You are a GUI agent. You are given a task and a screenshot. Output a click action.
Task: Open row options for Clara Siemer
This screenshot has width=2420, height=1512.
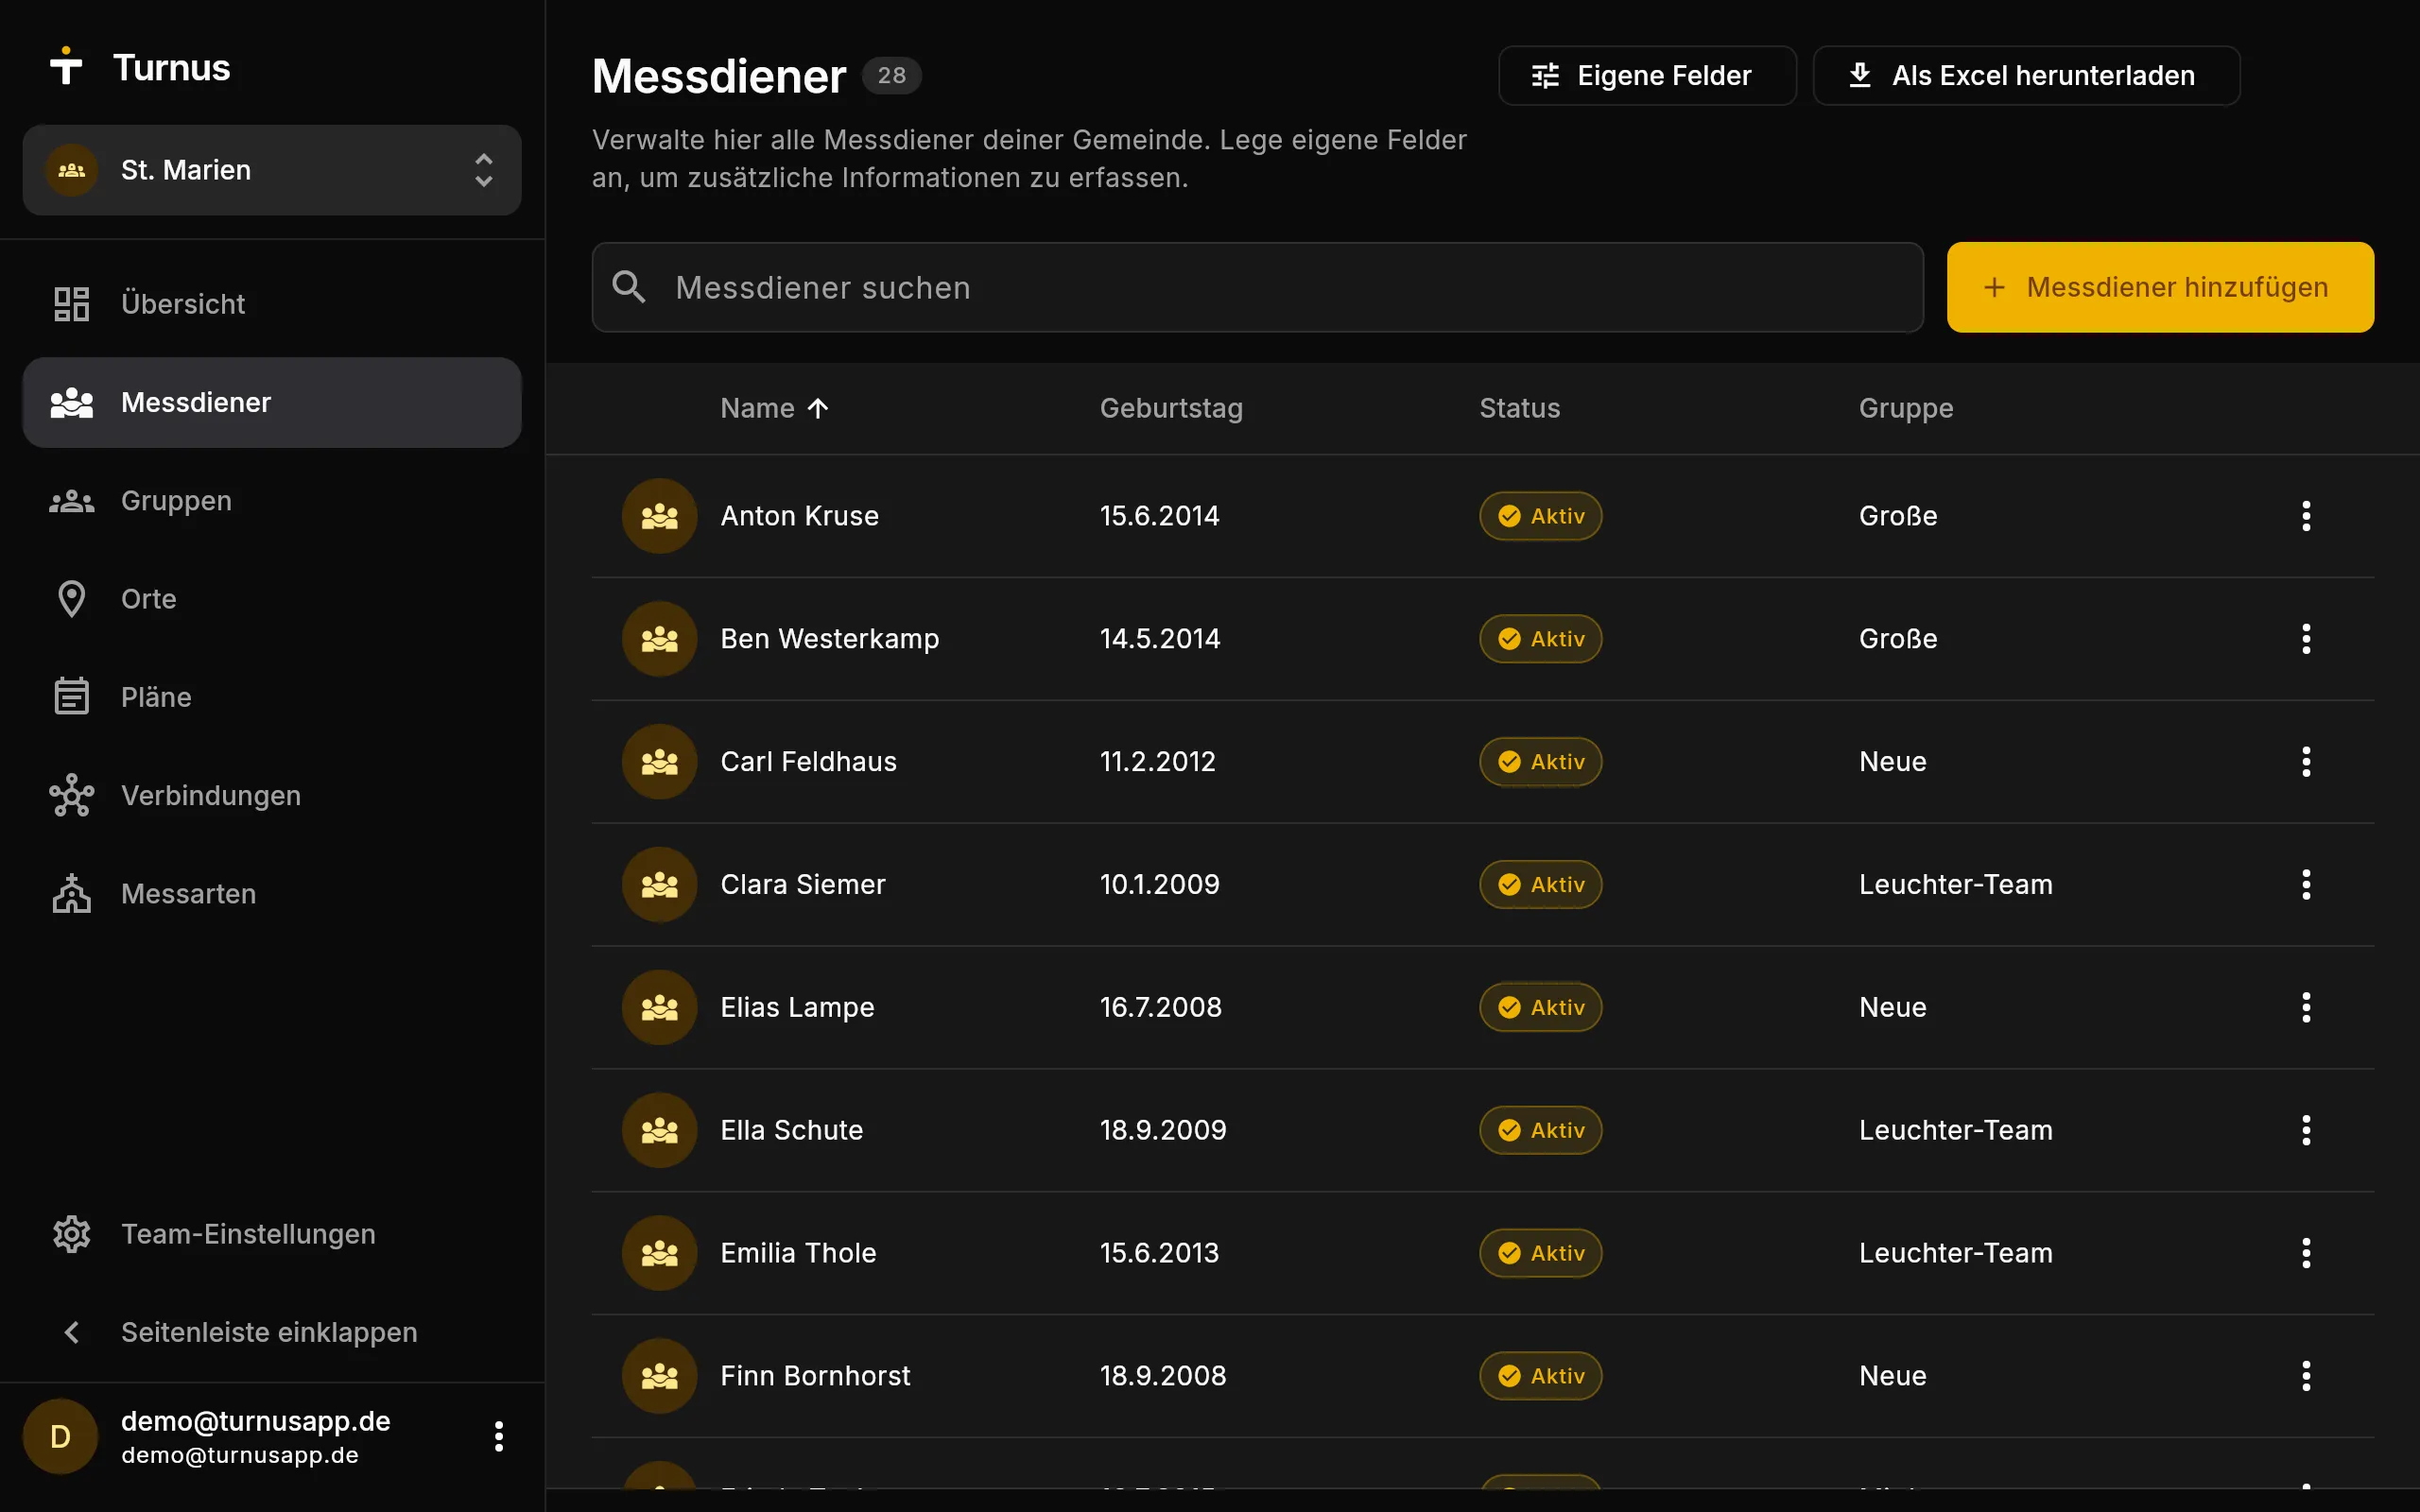coord(2306,885)
